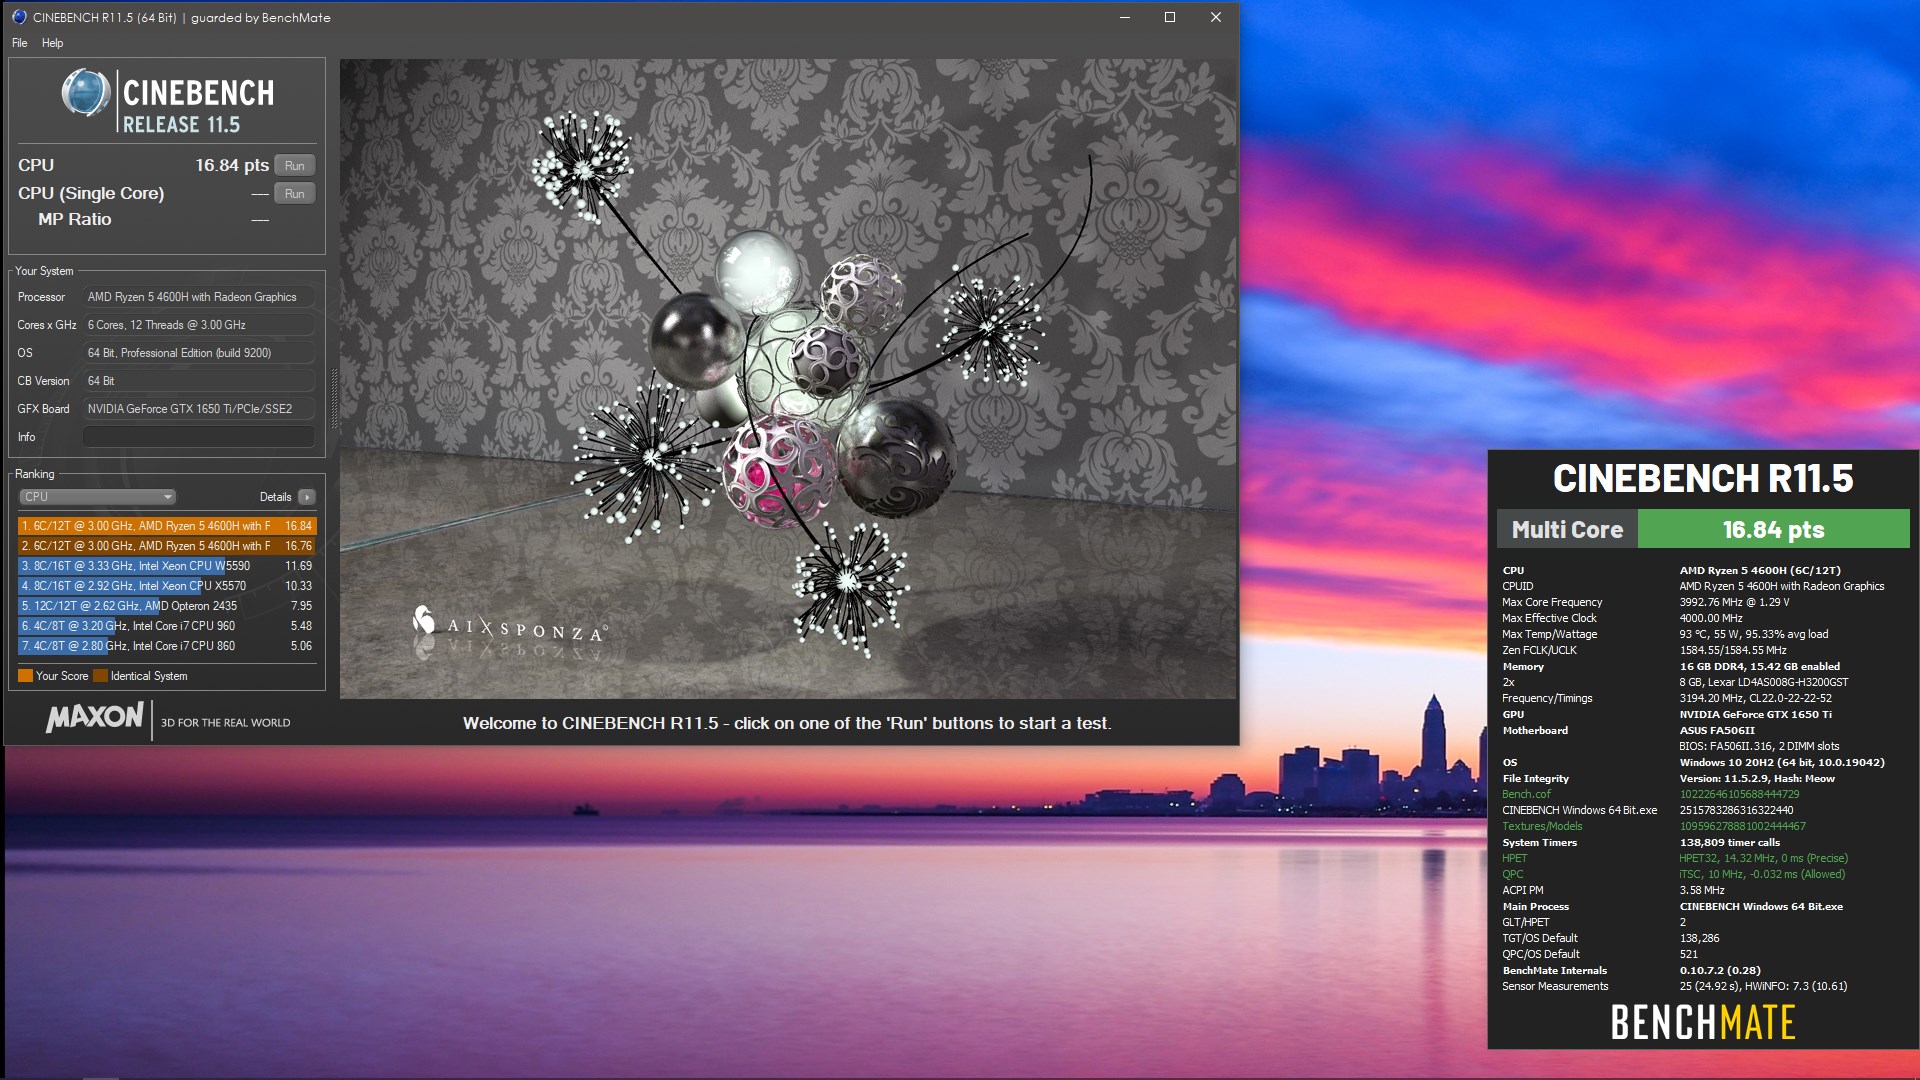
Task: Click the MAXON logo
Action: pyautogui.click(x=95, y=717)
